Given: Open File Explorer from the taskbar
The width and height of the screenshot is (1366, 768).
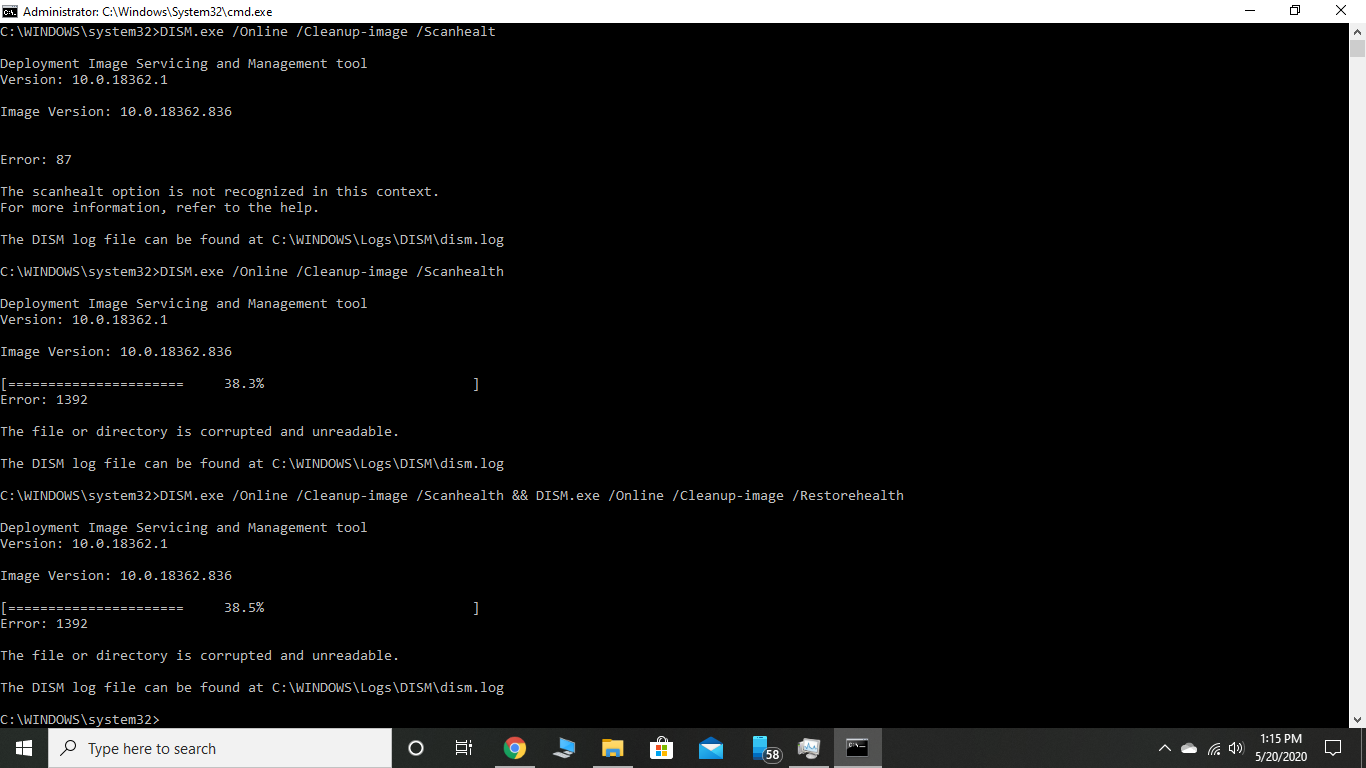Looking at the screenshot, I should click(613, 748).
